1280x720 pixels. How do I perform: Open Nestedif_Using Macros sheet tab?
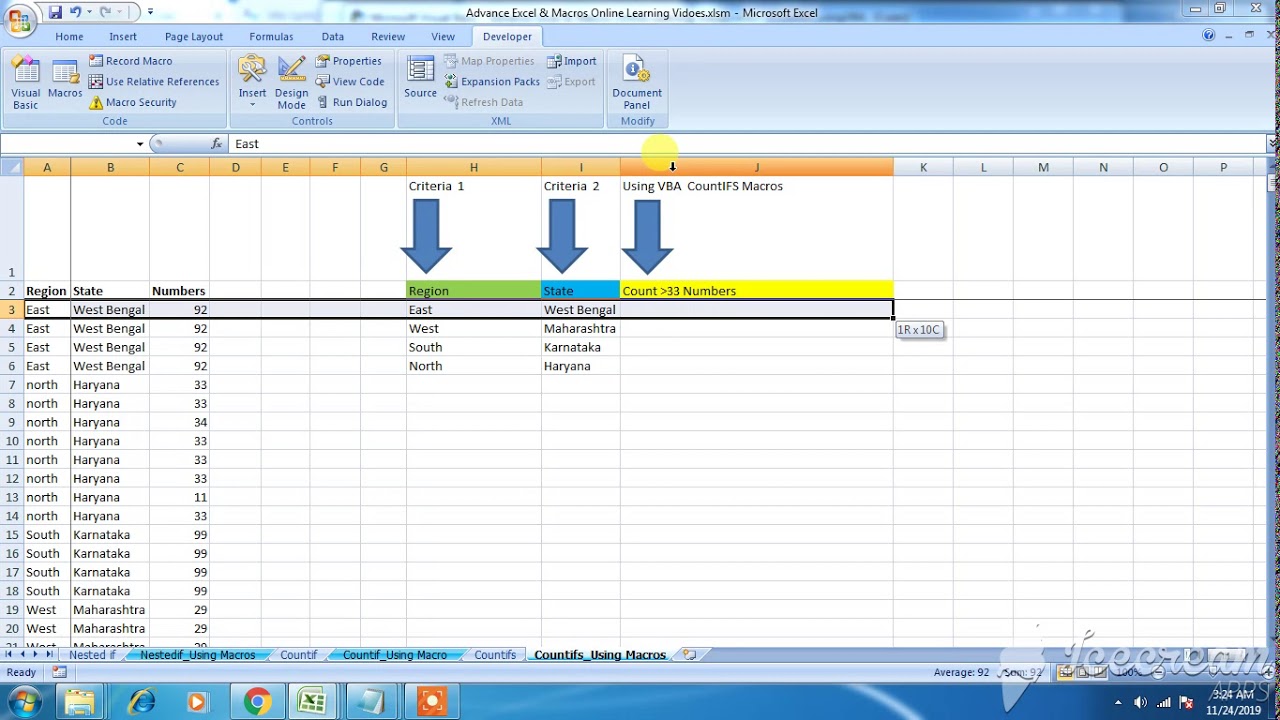pos(197,655)
